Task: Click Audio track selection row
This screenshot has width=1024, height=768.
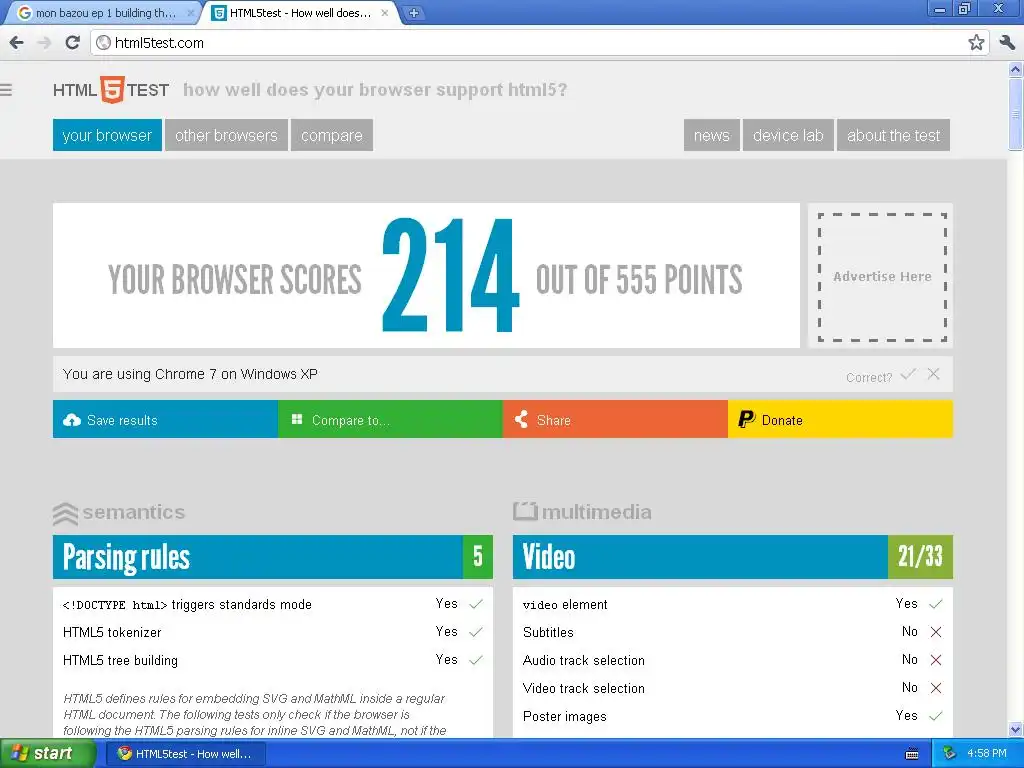Action: 733,660
